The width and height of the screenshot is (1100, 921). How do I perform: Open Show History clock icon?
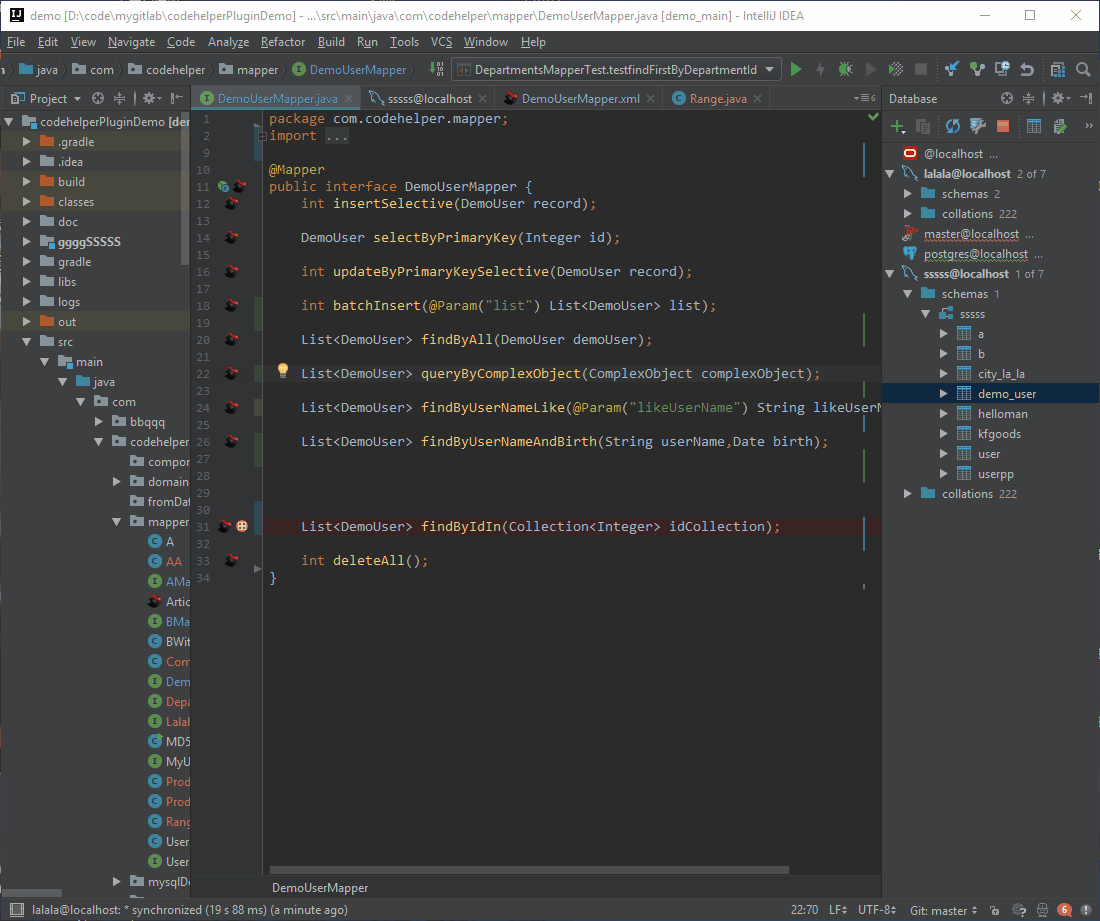(x=1002, y=69)
